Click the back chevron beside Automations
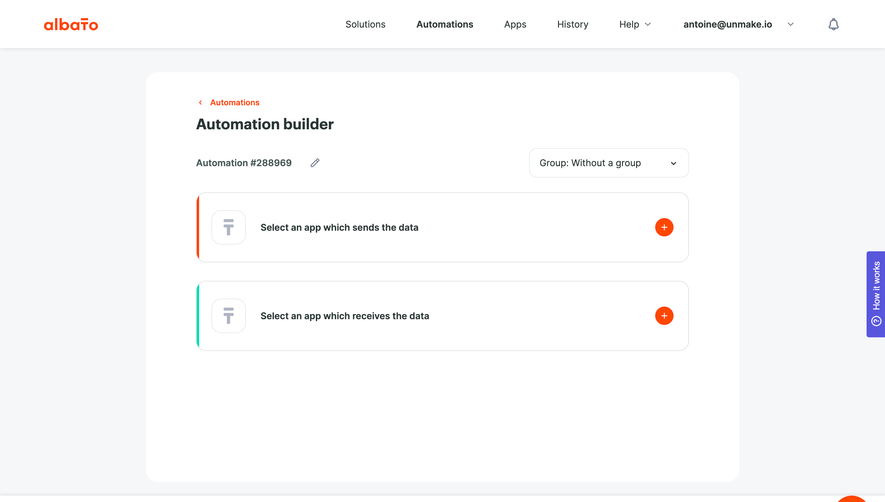 coord(200,102)
